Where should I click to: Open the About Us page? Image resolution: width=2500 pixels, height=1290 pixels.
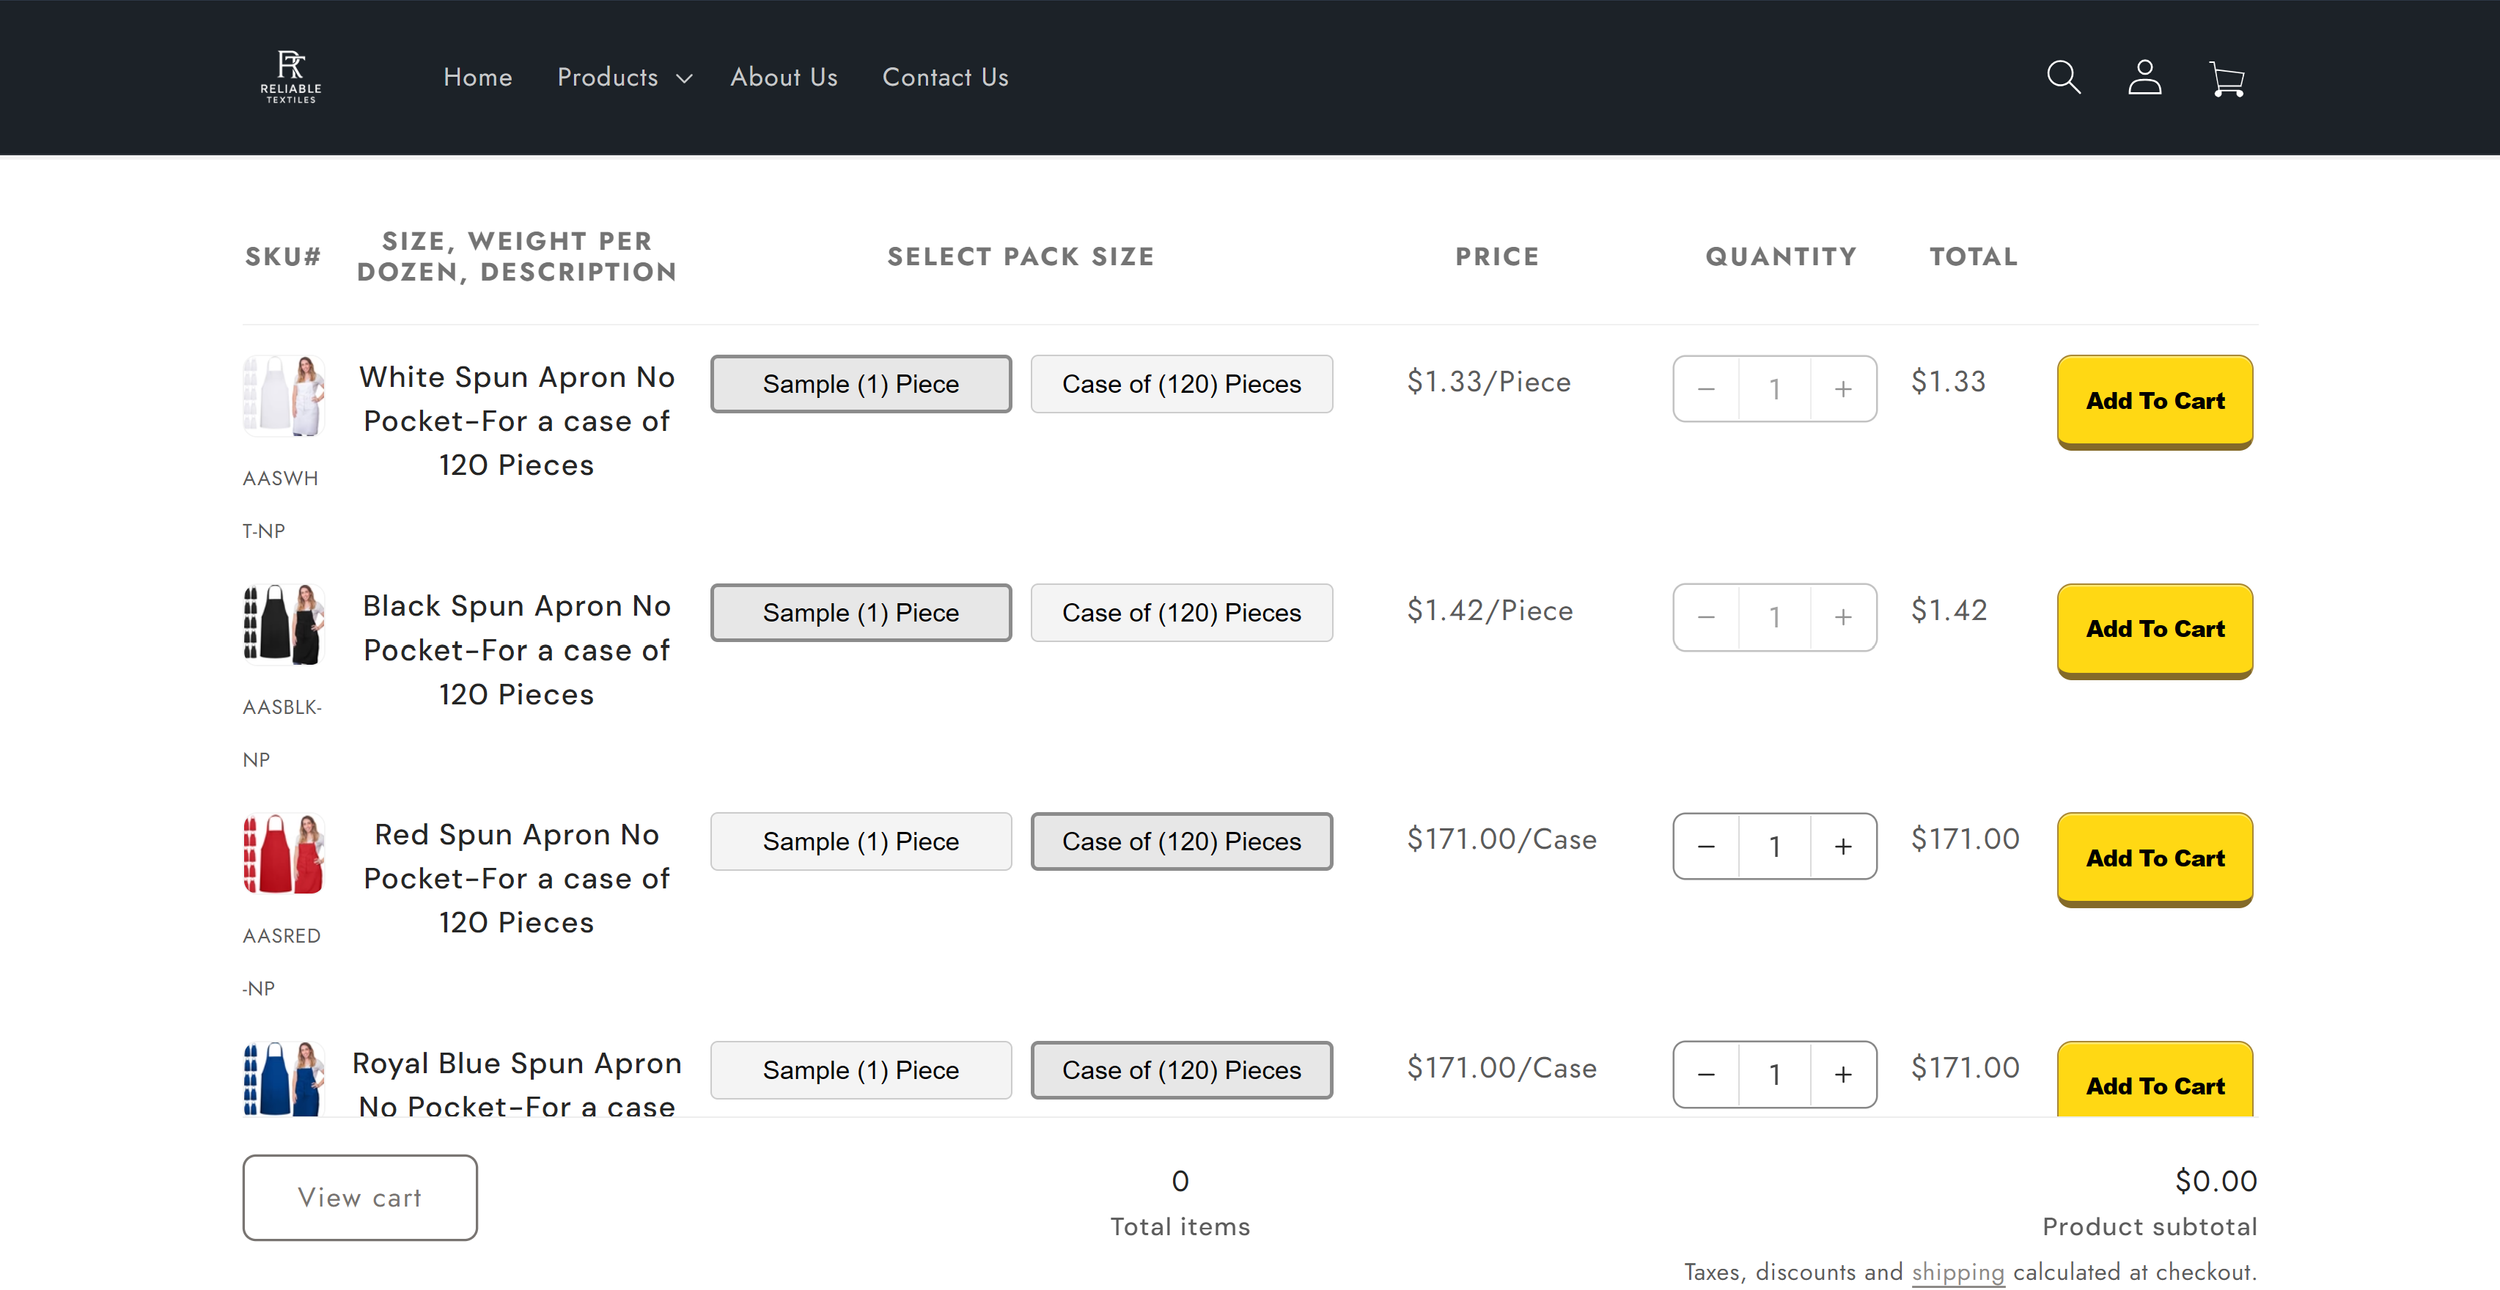tap(783, 77)
